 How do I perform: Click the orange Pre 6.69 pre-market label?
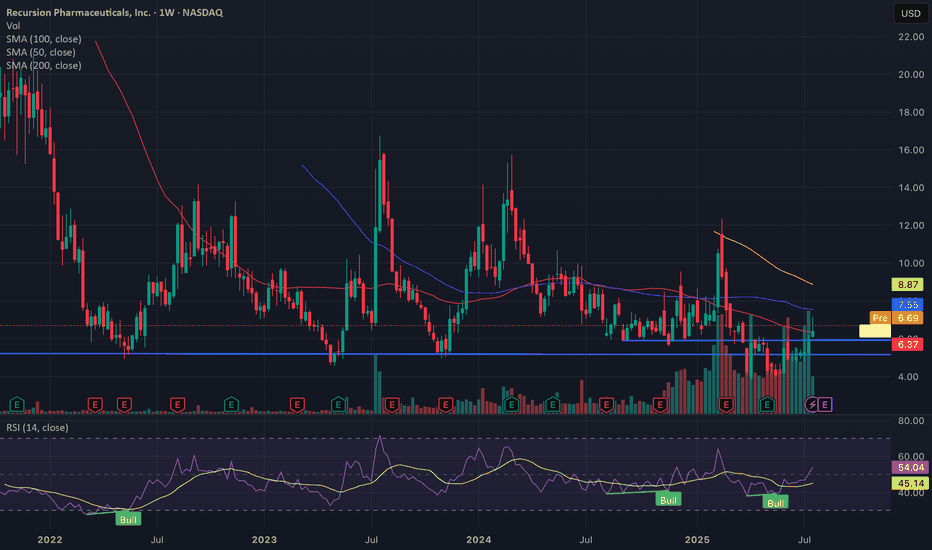(896, 318)
